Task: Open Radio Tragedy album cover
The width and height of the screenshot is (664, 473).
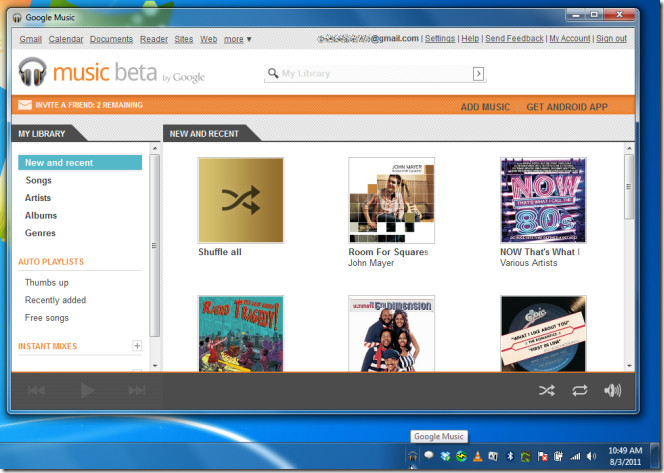Action: pos(241,334)
